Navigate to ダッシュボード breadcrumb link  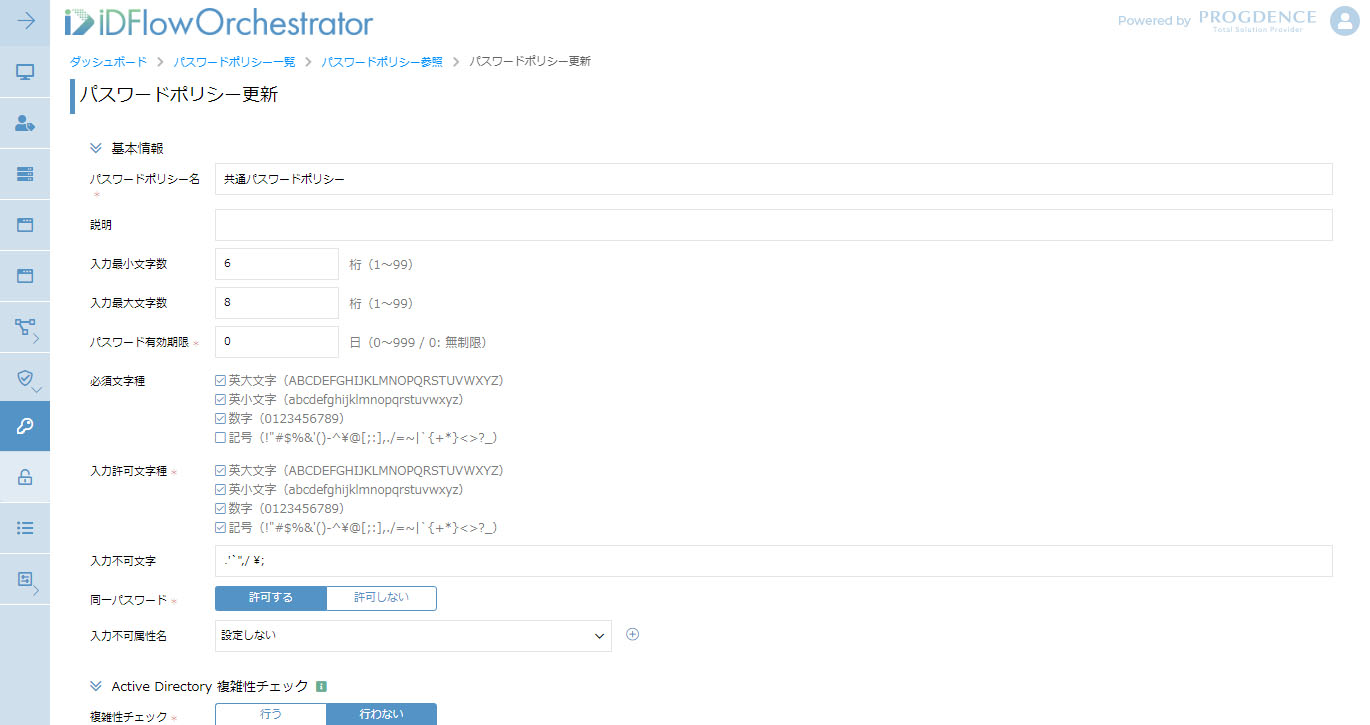108,62
